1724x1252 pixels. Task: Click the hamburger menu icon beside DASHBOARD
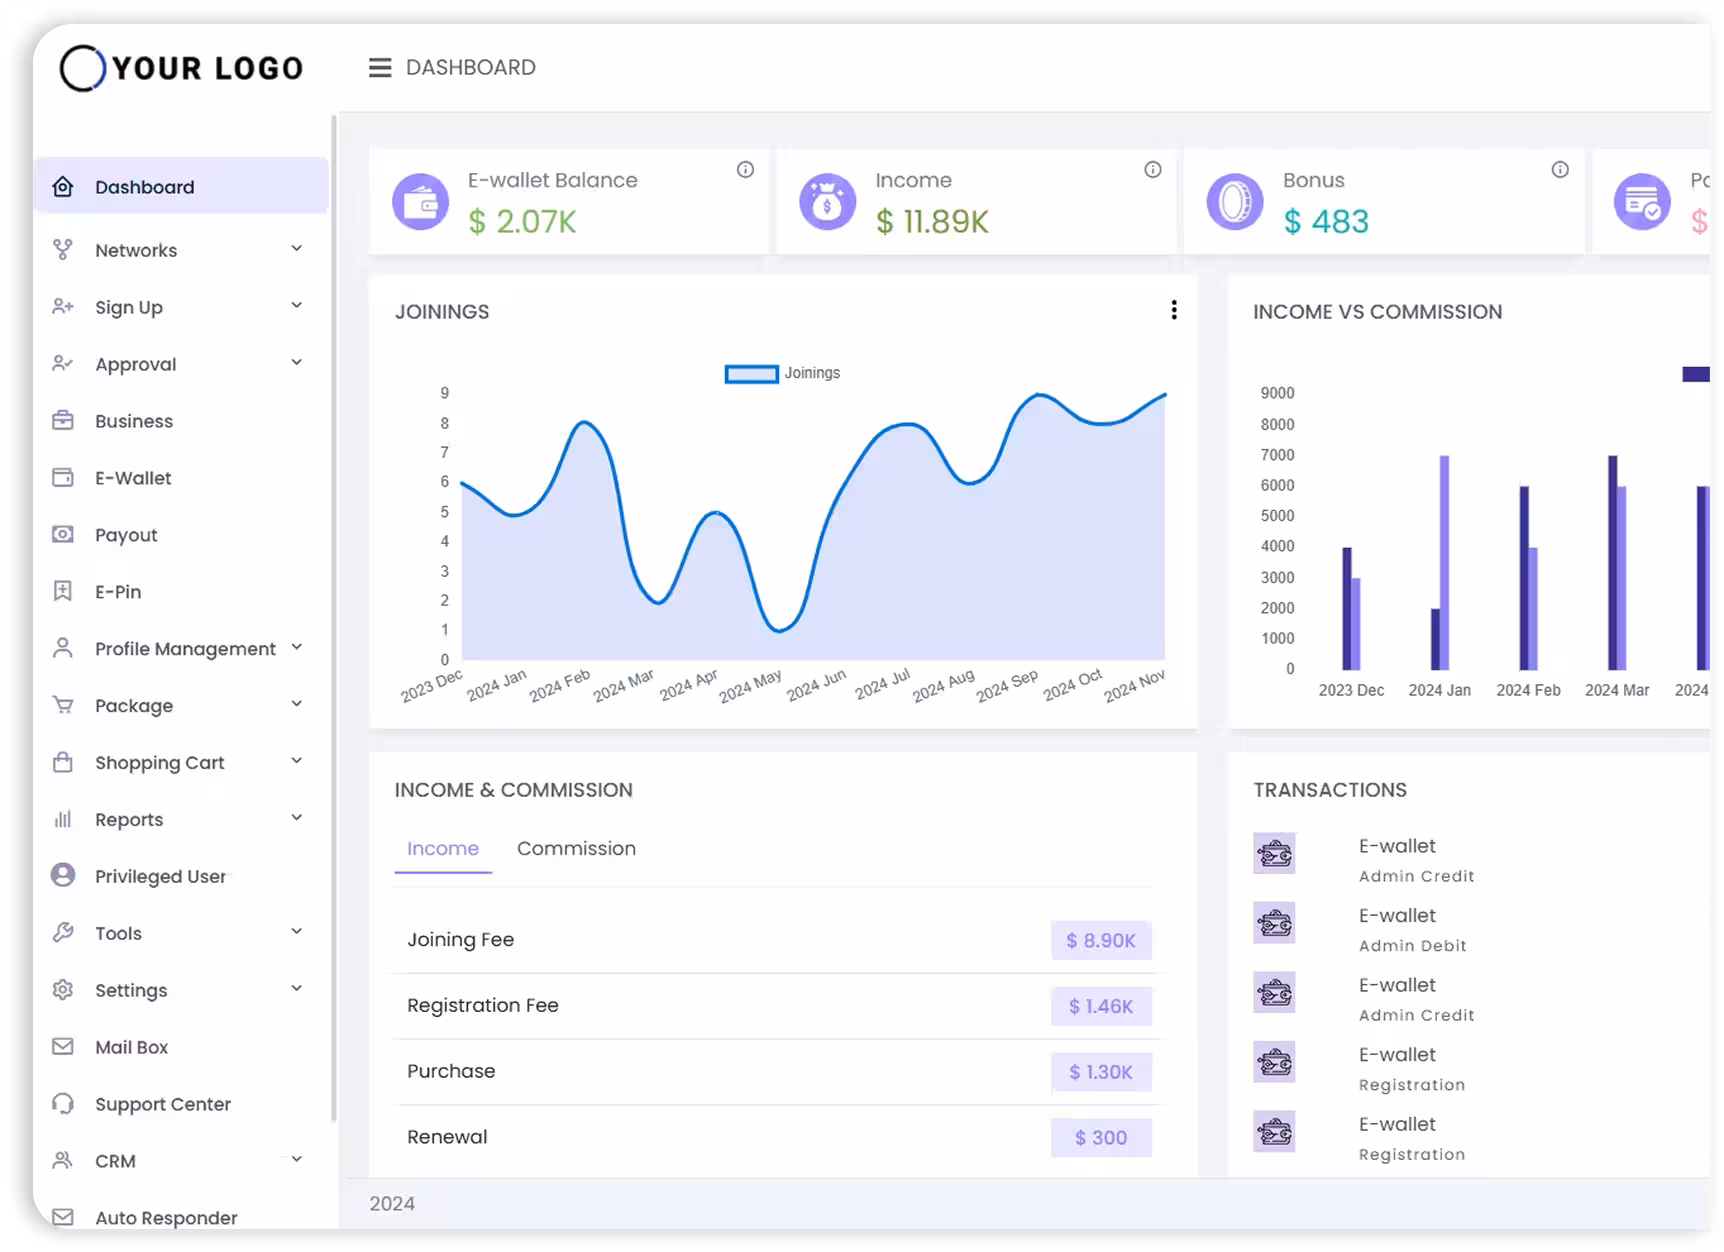tap(379, 68)
